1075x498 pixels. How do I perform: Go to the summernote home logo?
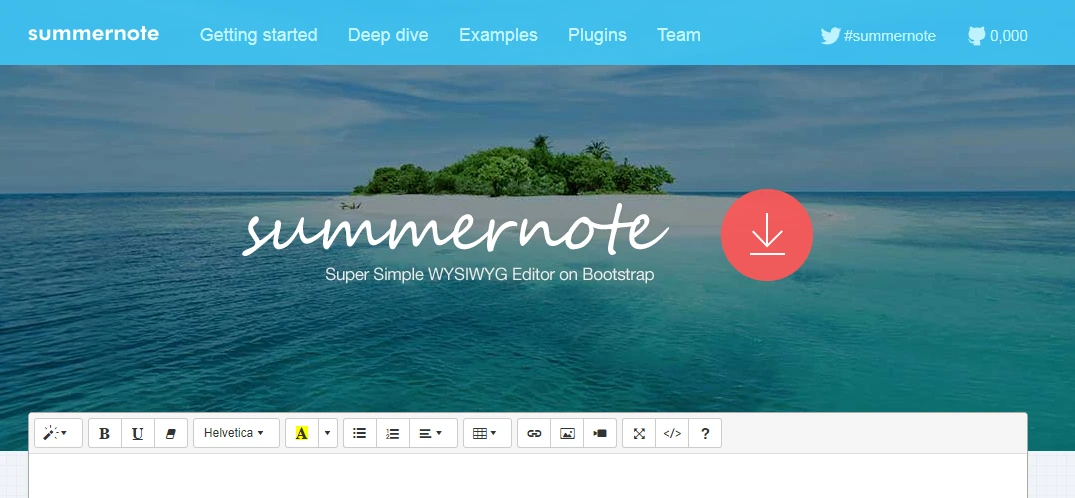click(x=94, y=33)
